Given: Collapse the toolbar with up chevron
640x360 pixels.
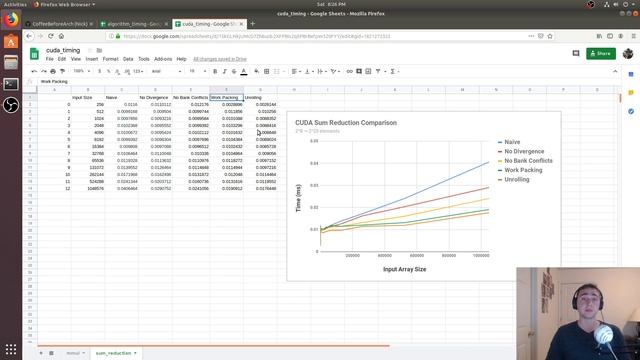Looking at the screenshot, I should click(615, 71).
